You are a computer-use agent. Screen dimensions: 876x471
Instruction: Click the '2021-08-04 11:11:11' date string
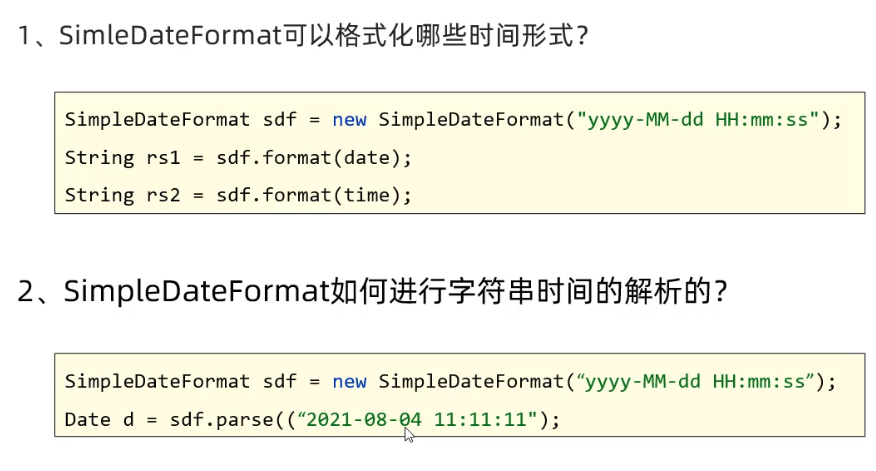pos(416,420)
